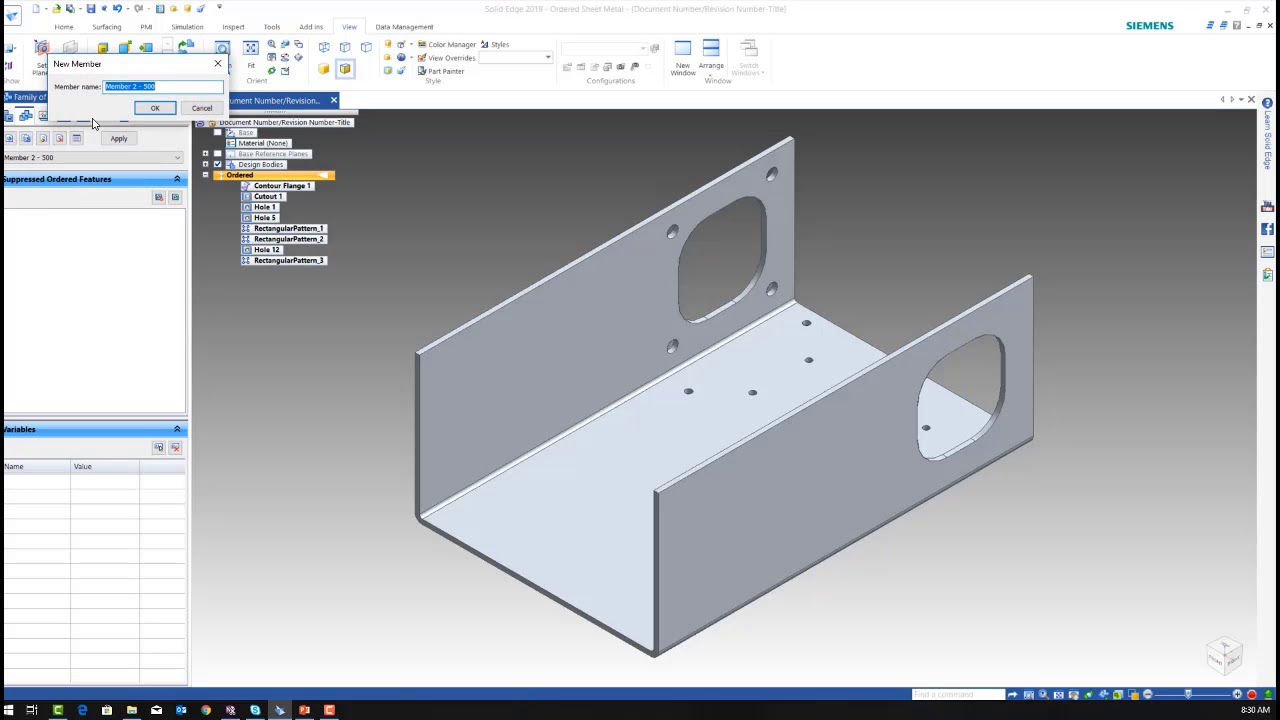Select the Ordered tree header
The image size is (1280, 720).
coord(274,176)
